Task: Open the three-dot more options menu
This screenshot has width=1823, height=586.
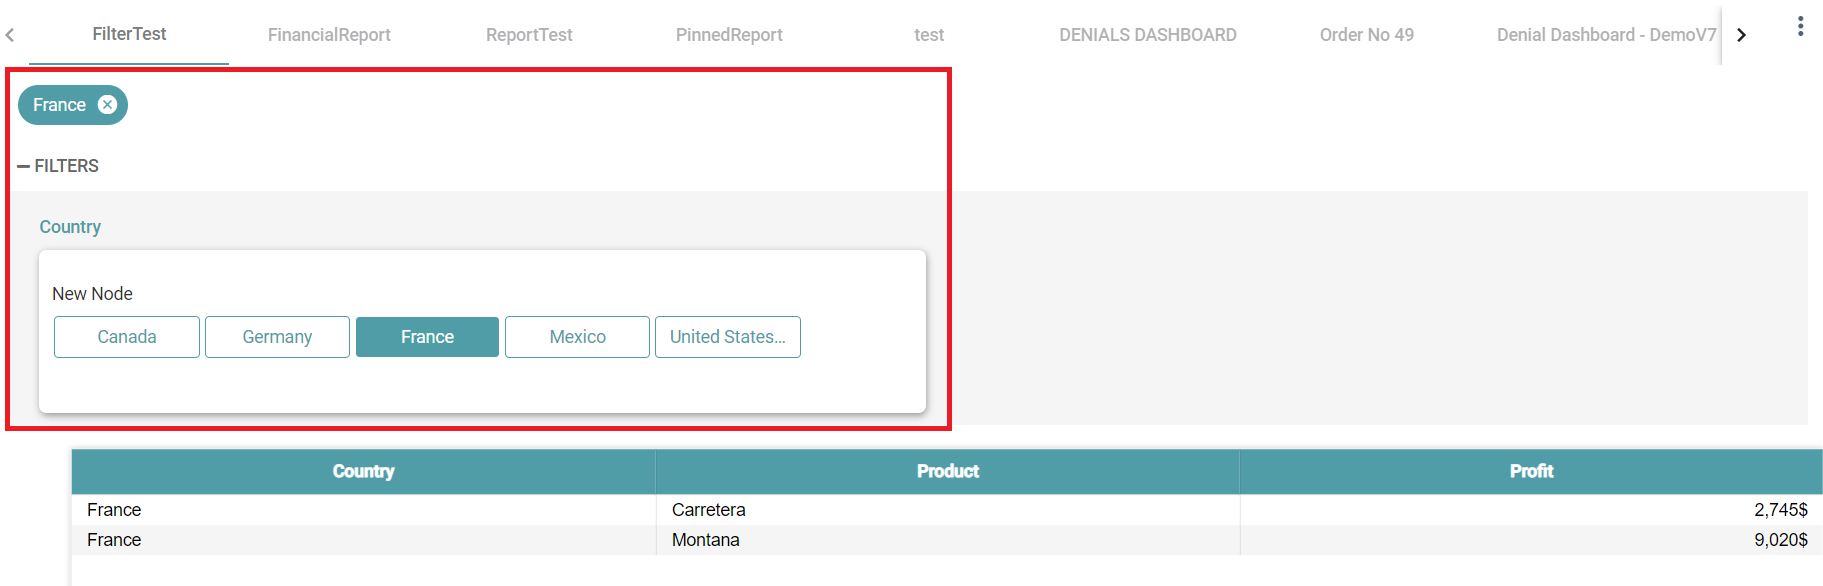Action: point(1800,27)
